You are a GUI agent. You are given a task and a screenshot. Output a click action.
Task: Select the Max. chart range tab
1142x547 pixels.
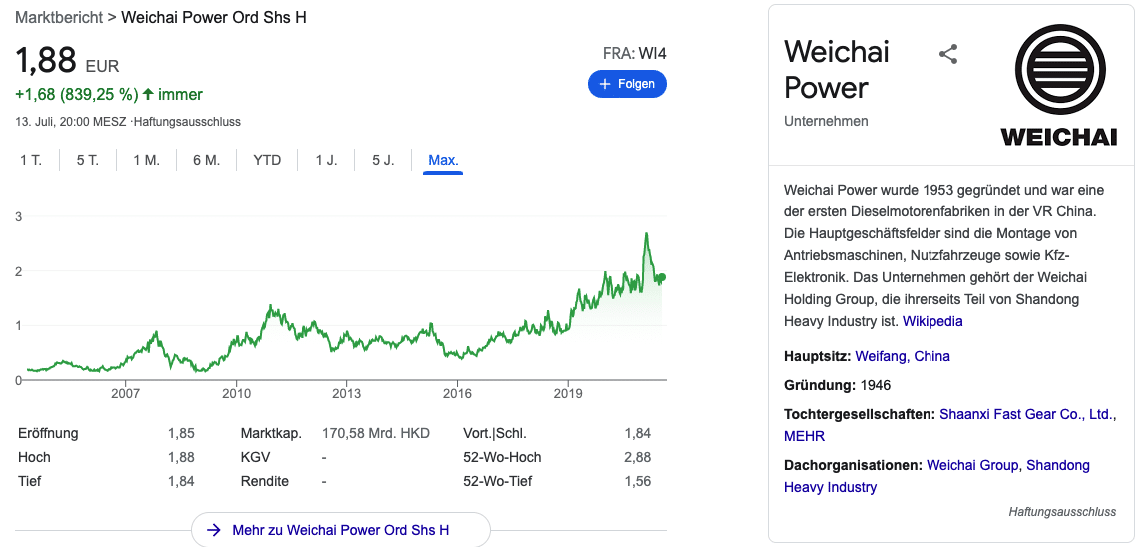[443, 160]
